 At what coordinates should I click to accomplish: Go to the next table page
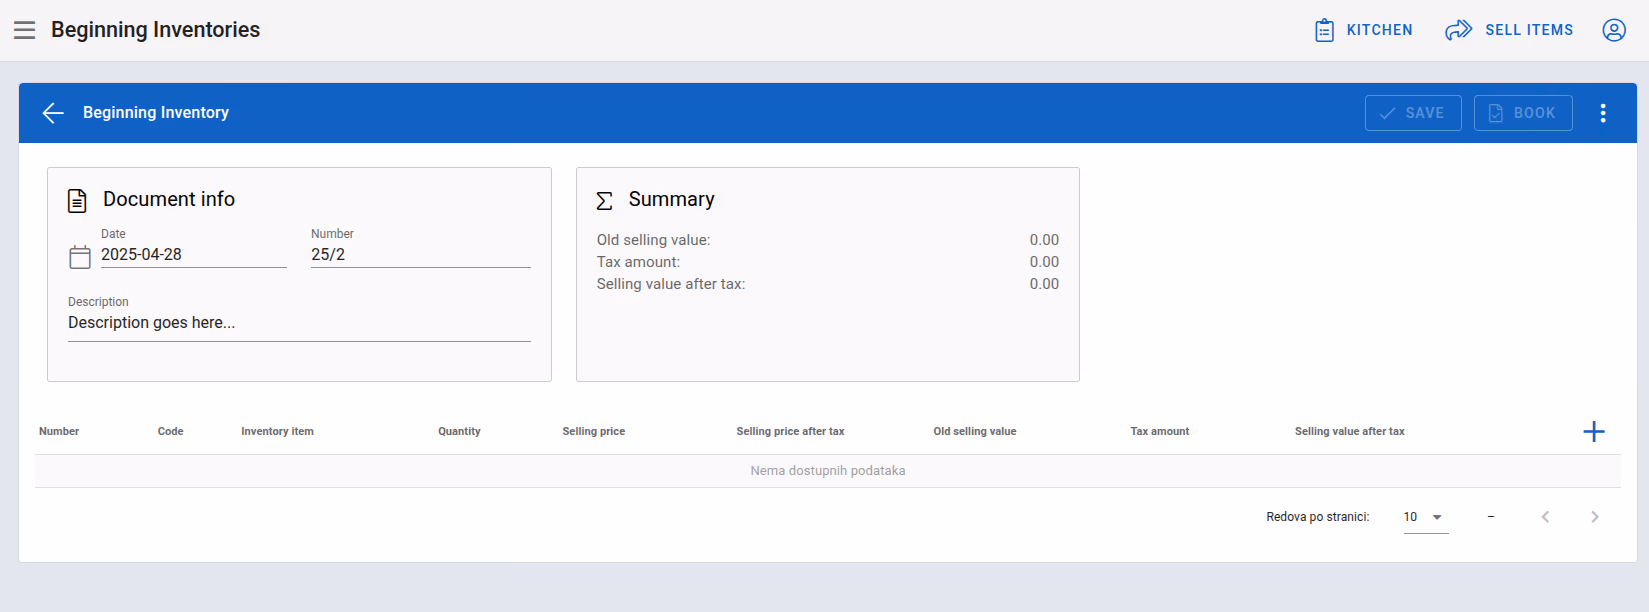1595,517
